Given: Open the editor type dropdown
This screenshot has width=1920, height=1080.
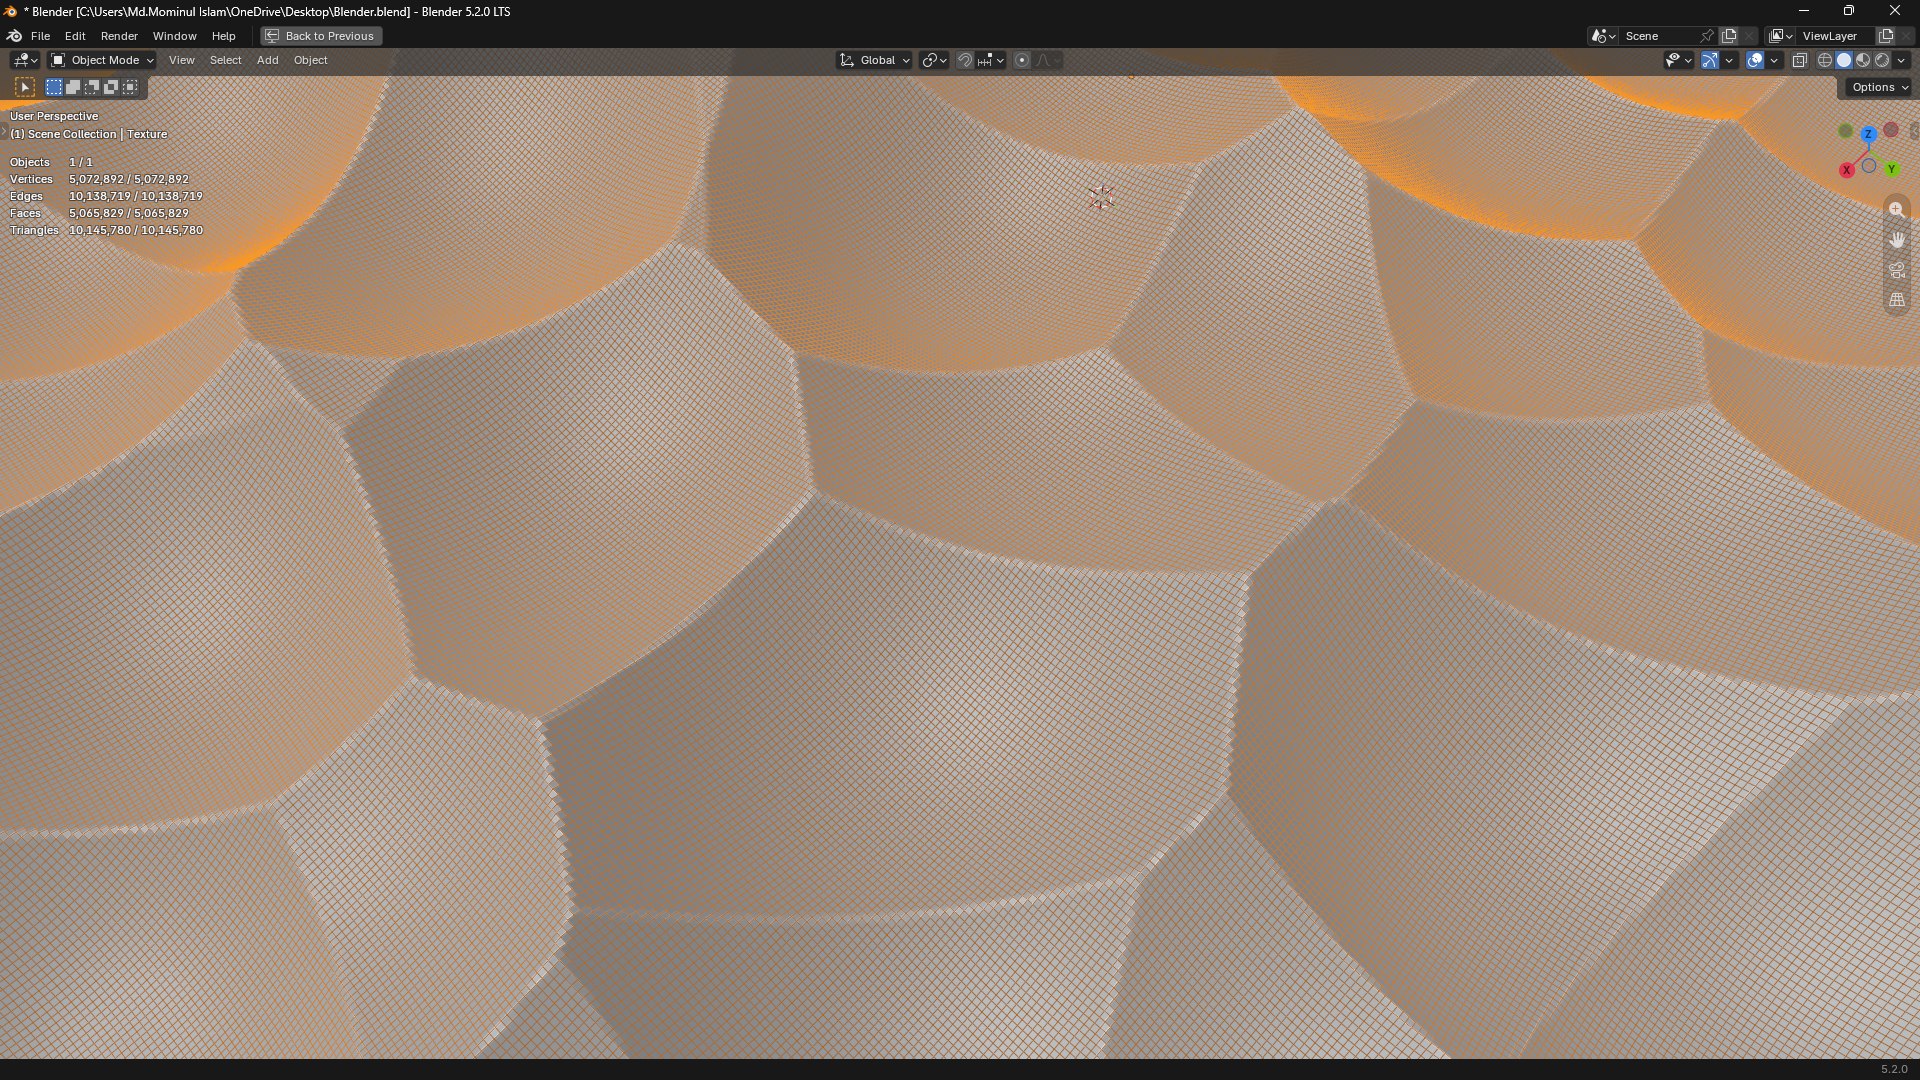Looking at the screenshot, I should (x=25, y=60).
